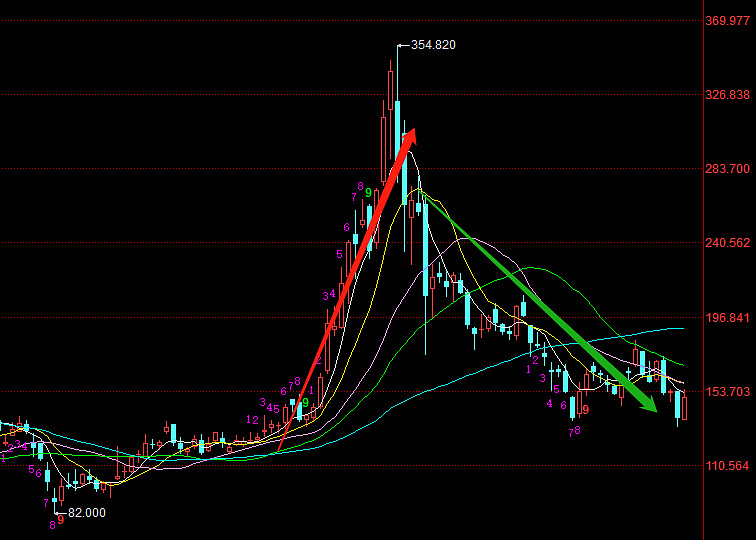
Task: Select the 240.562 price axis value
Action: (x=728, y=243)
